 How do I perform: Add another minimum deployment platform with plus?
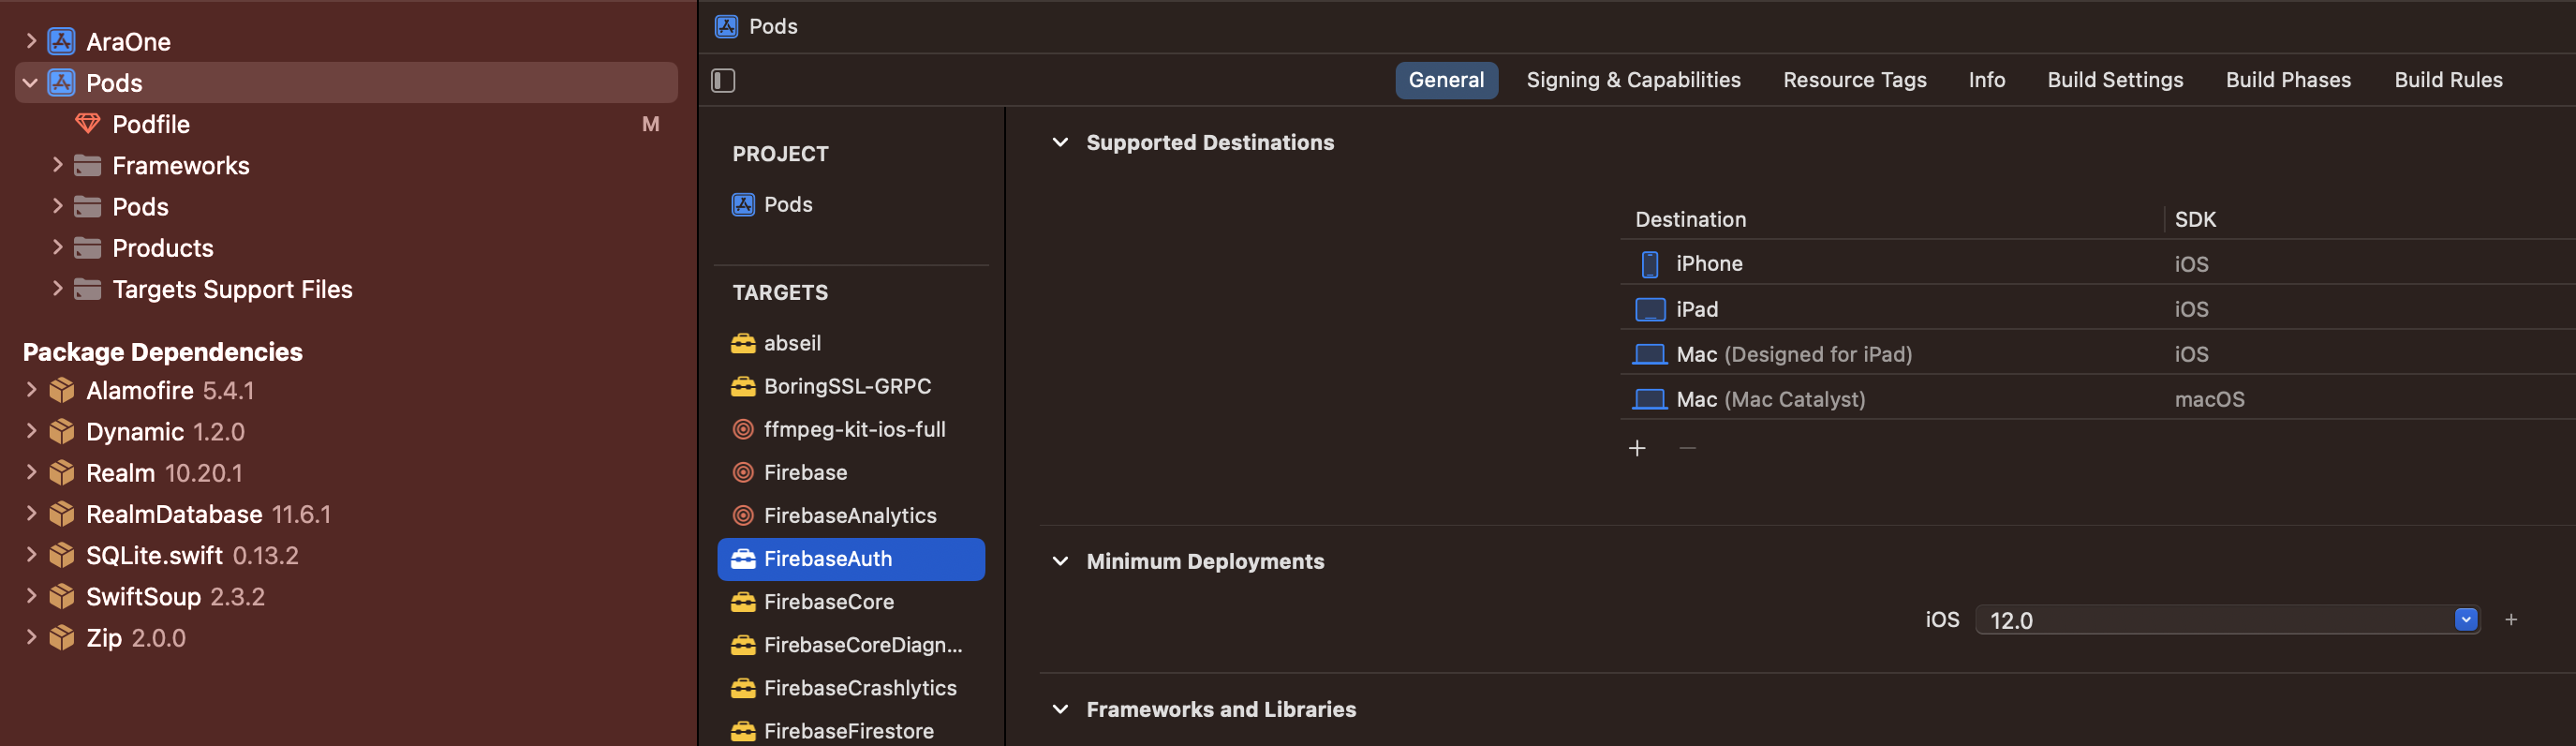(x=2511, y=620)
